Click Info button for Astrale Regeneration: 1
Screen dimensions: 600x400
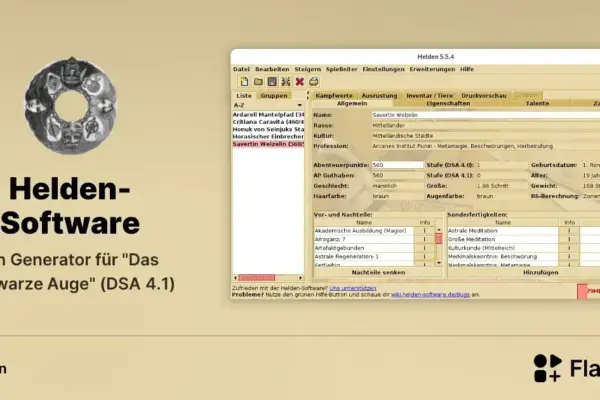coord(424,256)
